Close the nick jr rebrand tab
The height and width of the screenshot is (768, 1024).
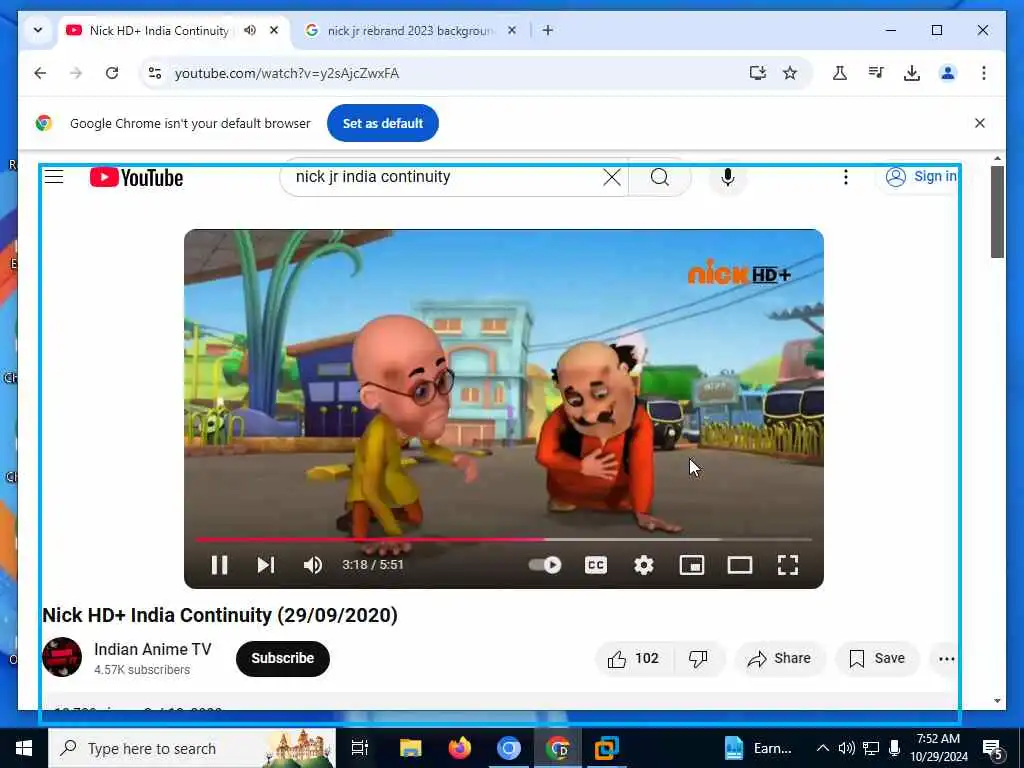coord(512,30)
